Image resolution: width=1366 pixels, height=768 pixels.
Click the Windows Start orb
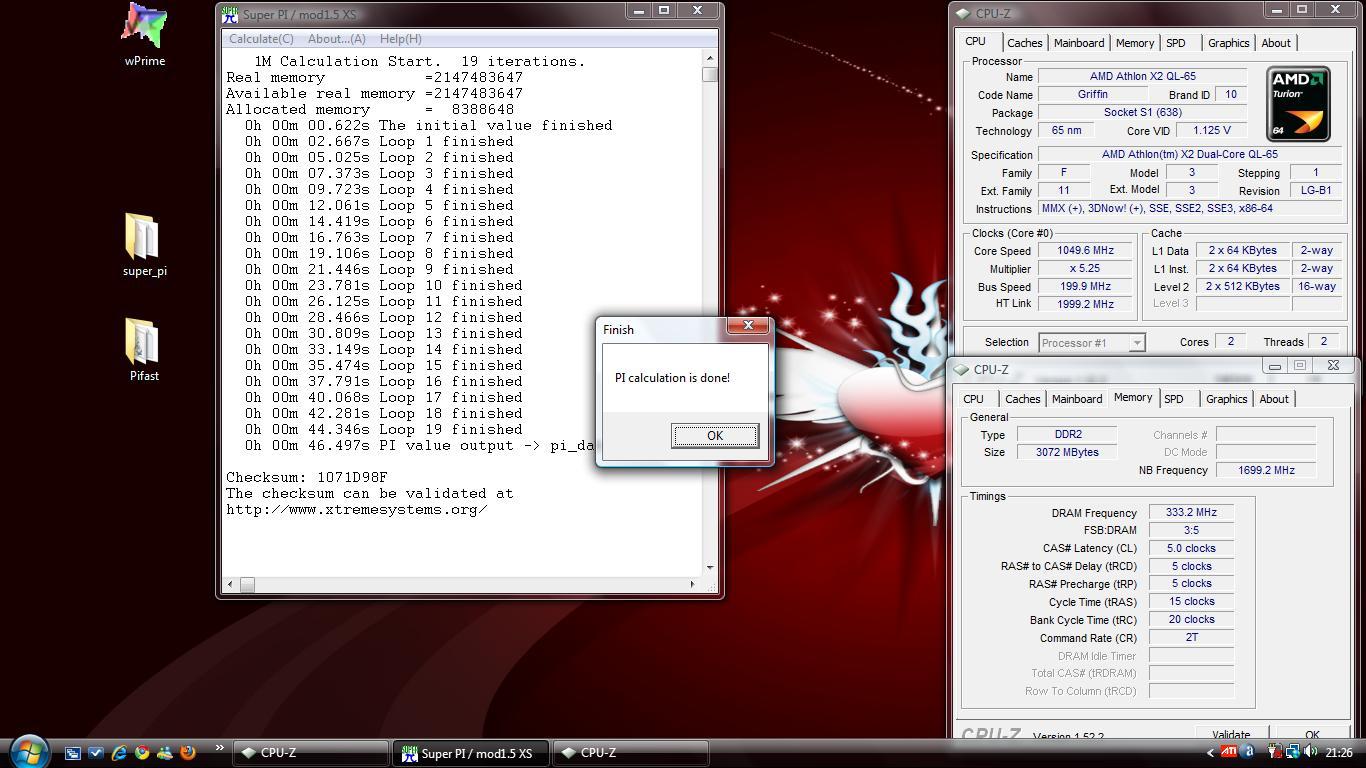28,750
